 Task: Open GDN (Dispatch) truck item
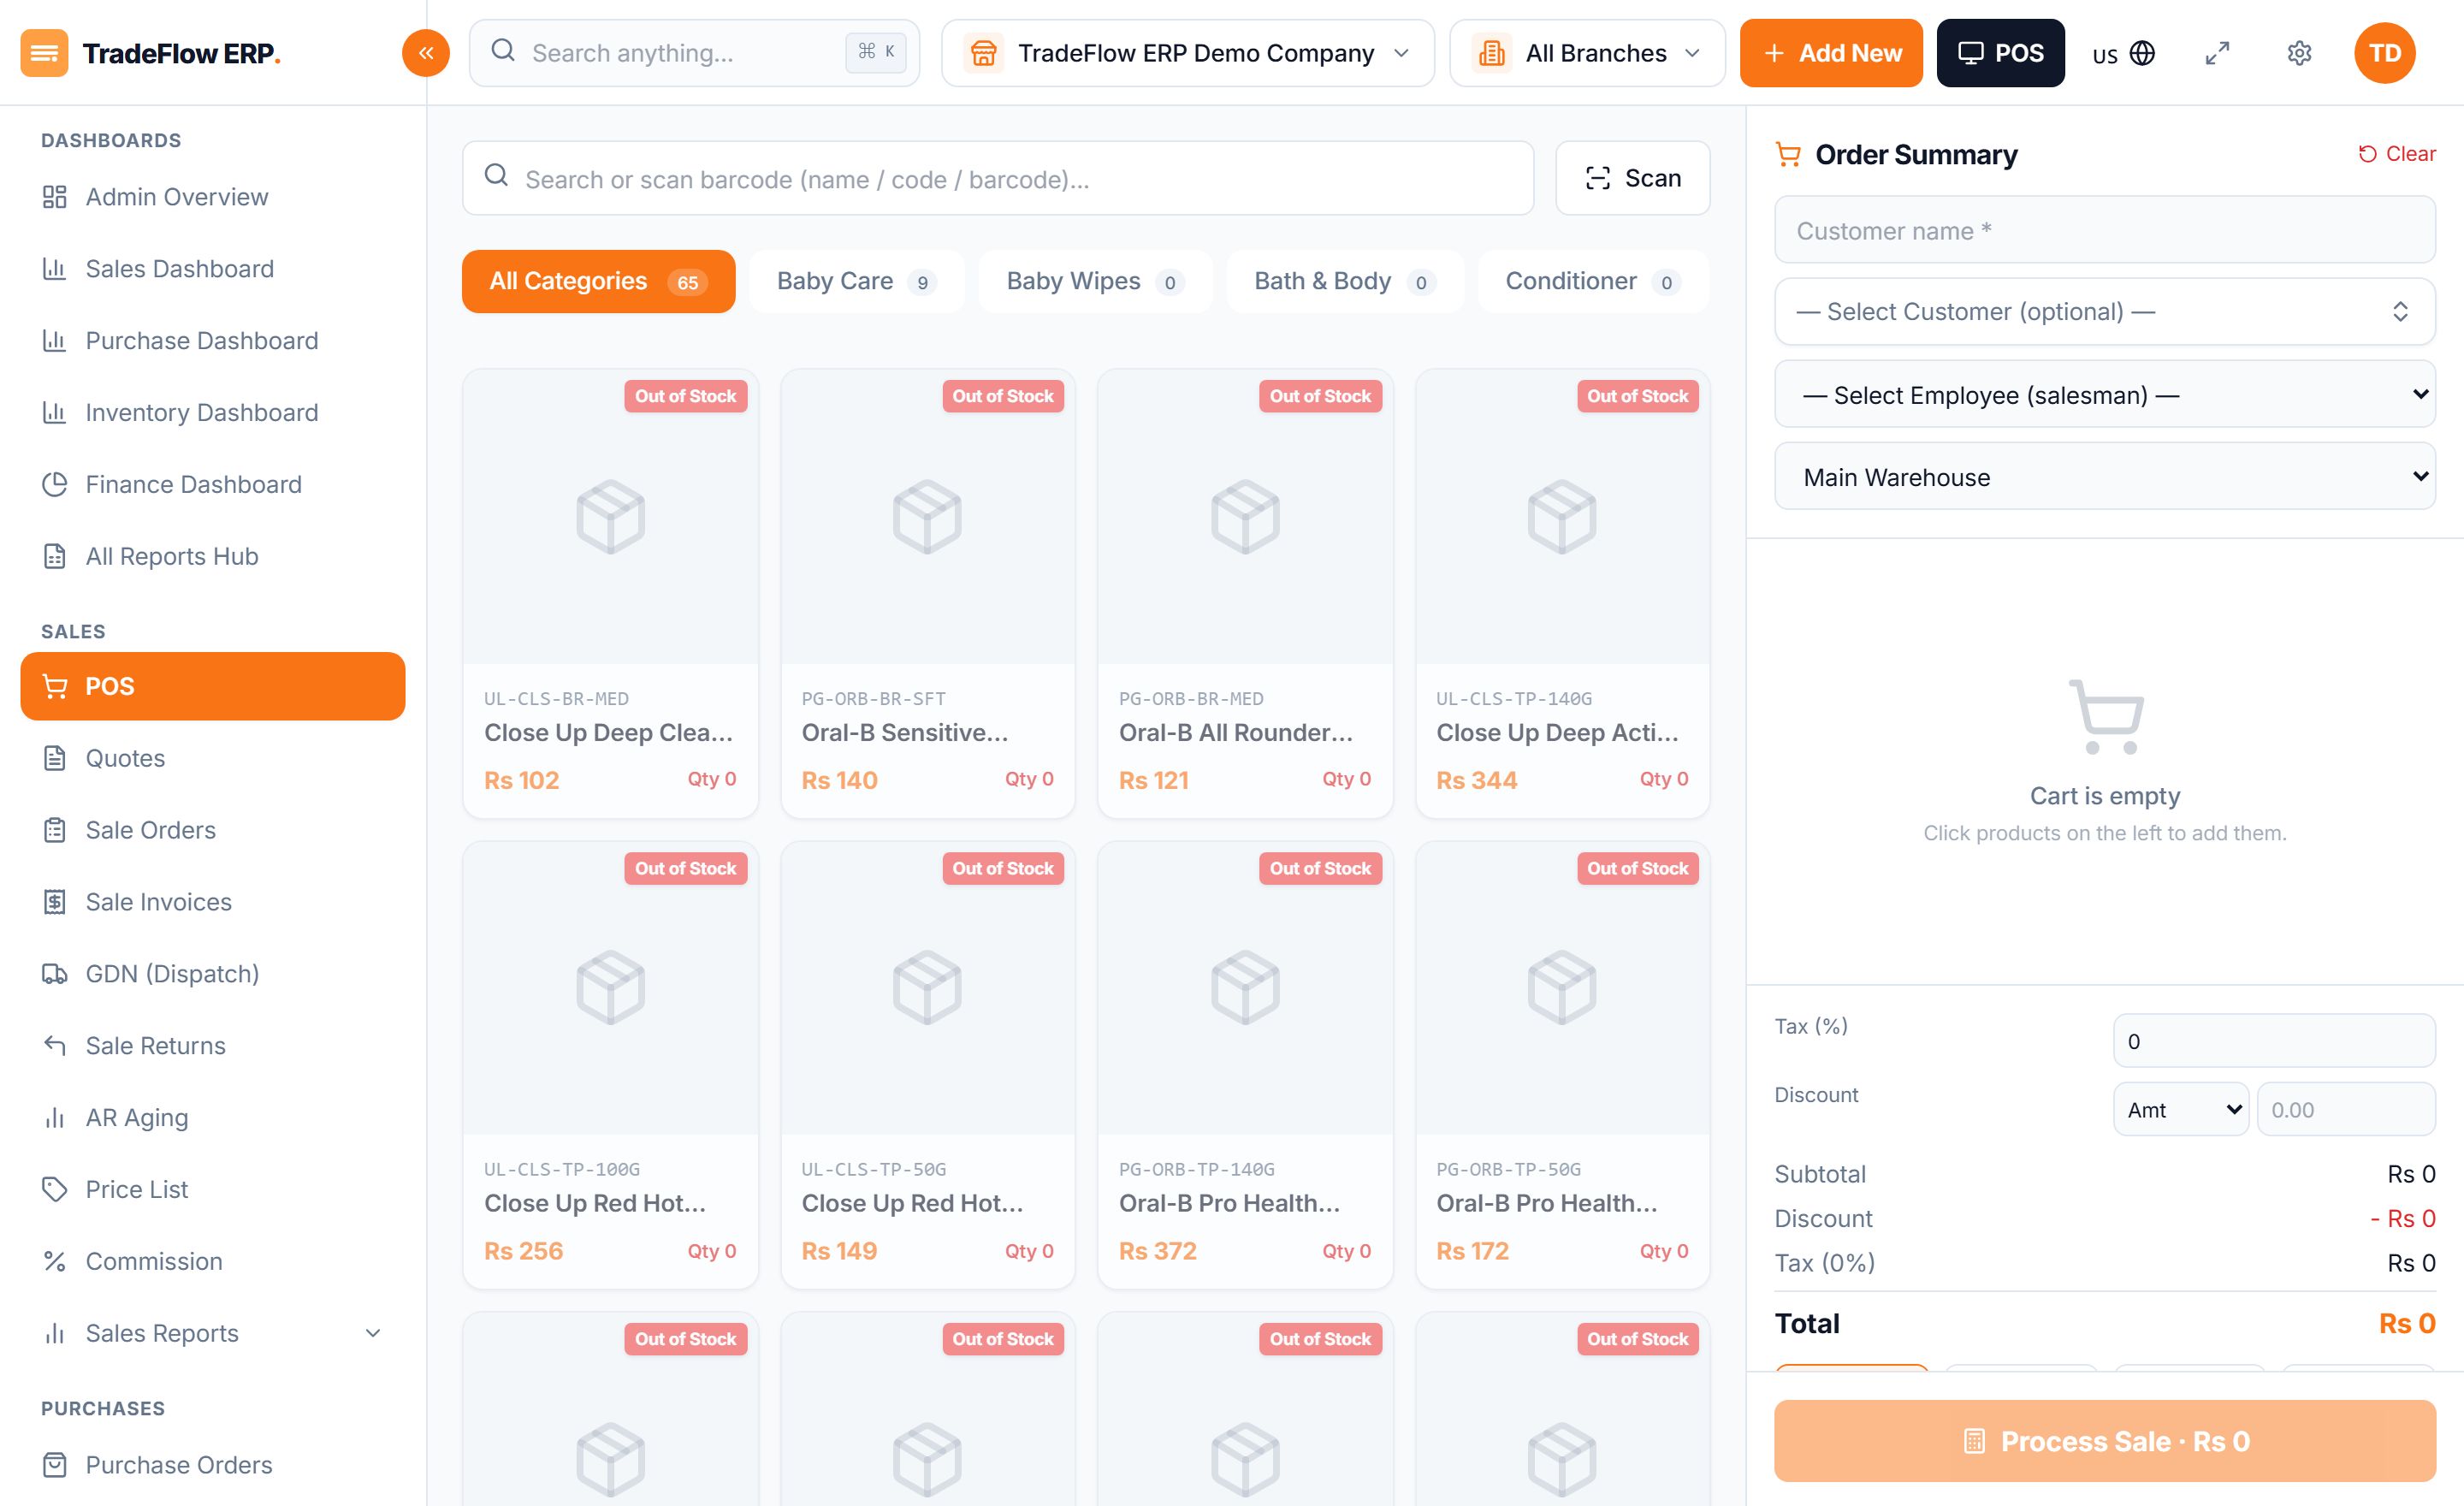[x=213, y=974]
